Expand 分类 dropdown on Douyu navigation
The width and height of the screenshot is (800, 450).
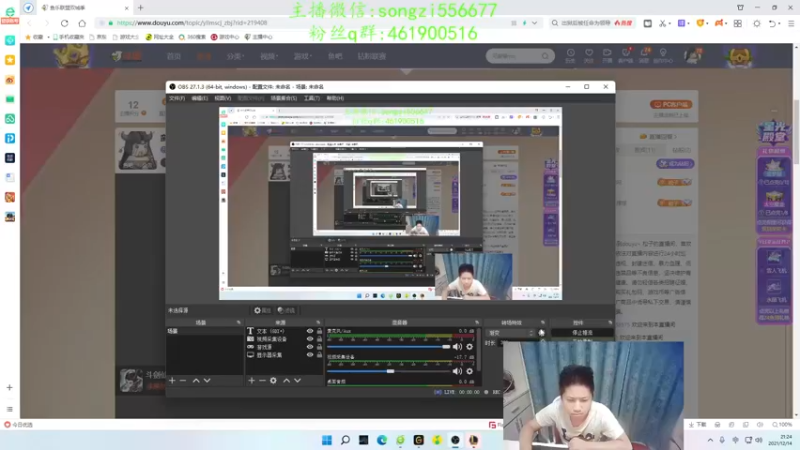coord(235,56)
